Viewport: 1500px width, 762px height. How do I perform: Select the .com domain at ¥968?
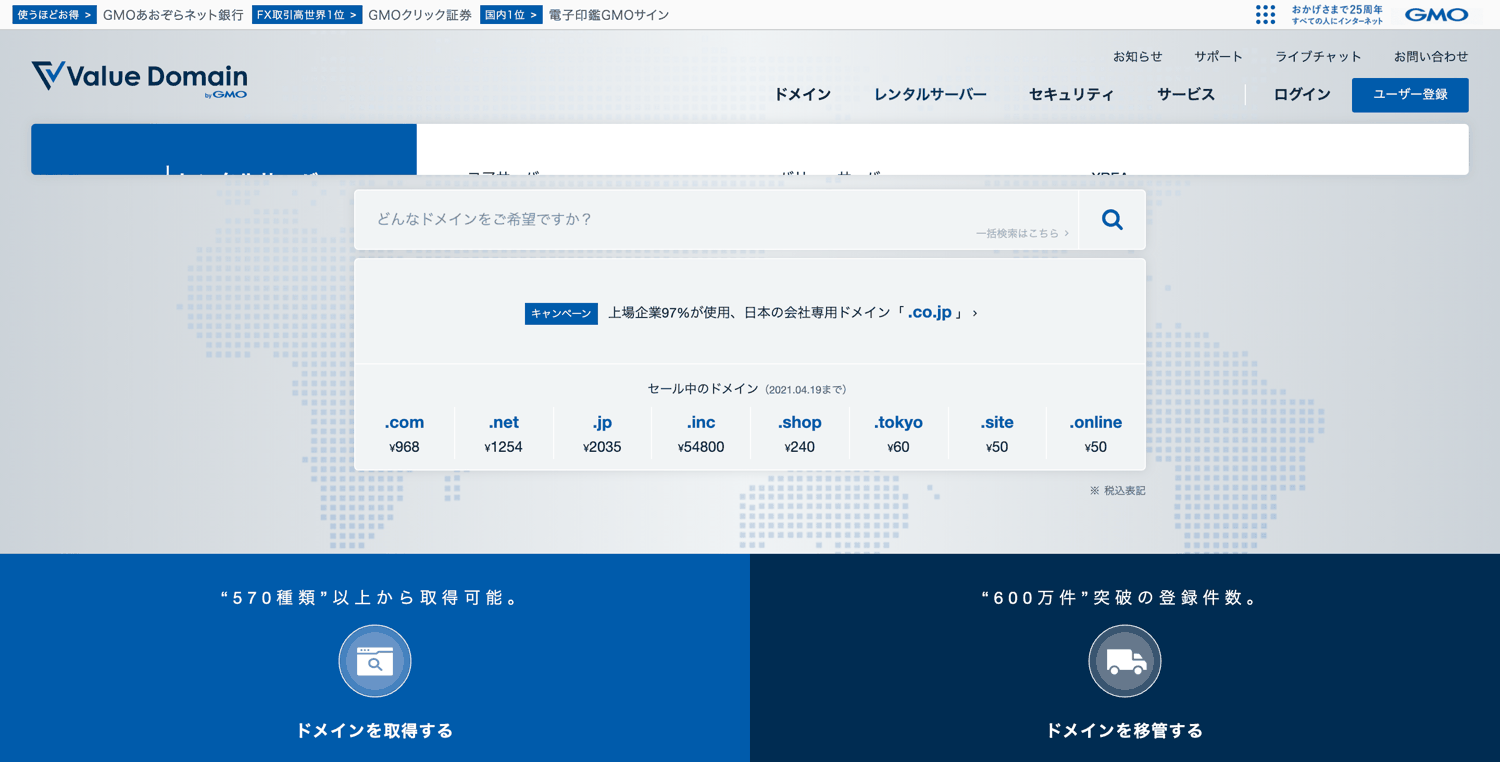pos(404,434)
